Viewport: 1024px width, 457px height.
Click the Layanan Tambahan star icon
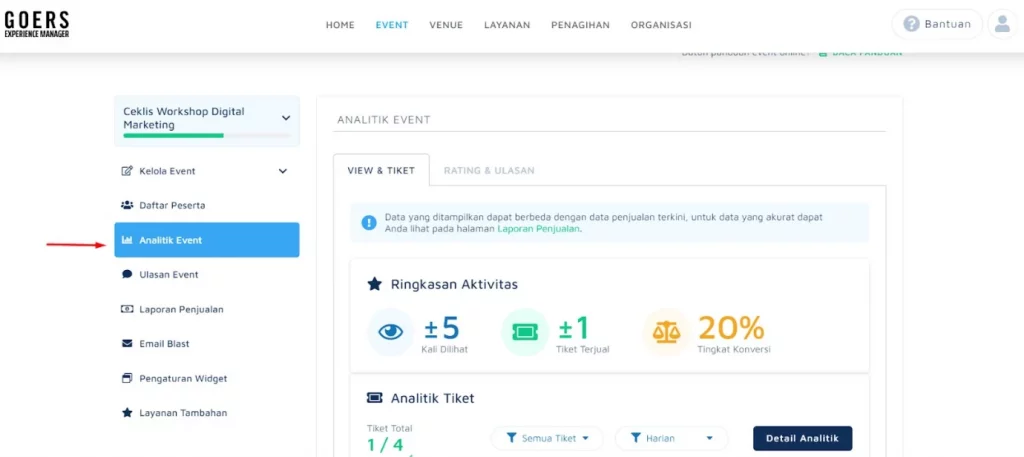coord(127,413)
